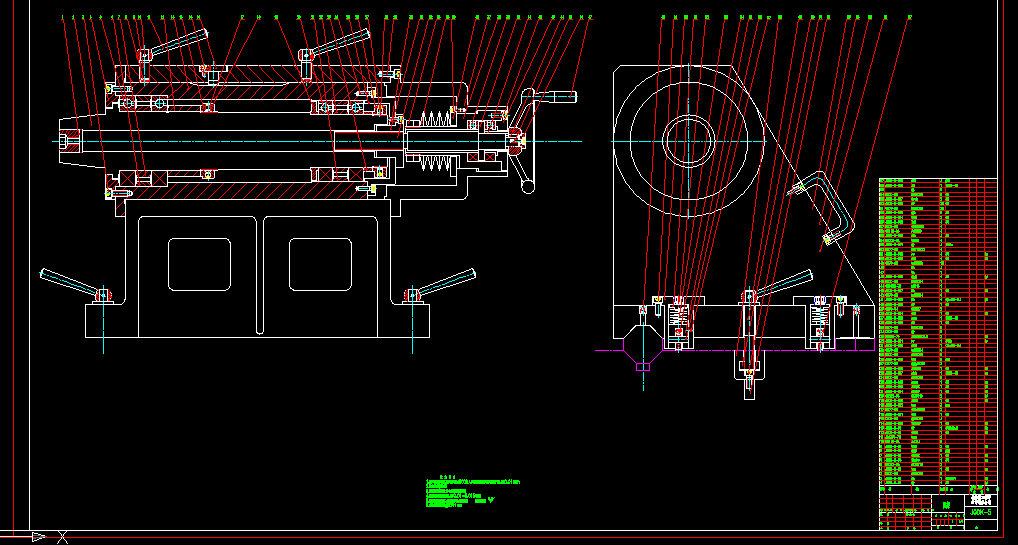Click the left rounded window in the base
This screenshot has width=1018, height=545.
(x=199, y=265)
